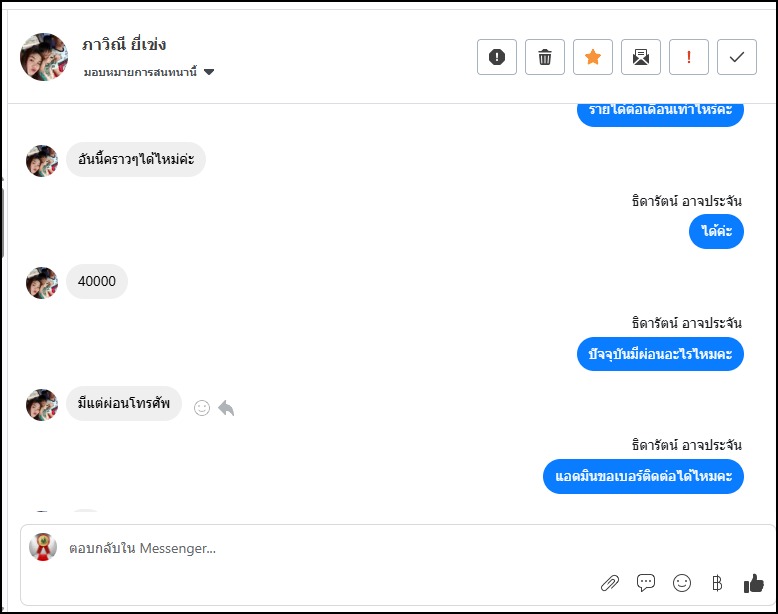
Task: Send a thumbs-up like
Action: [753, 583]
